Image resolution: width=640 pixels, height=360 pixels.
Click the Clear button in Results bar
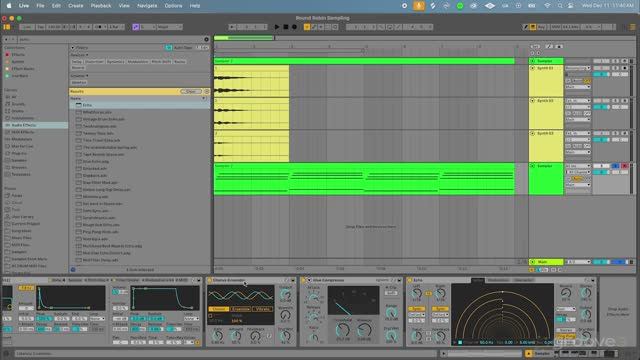pos(191,91)
